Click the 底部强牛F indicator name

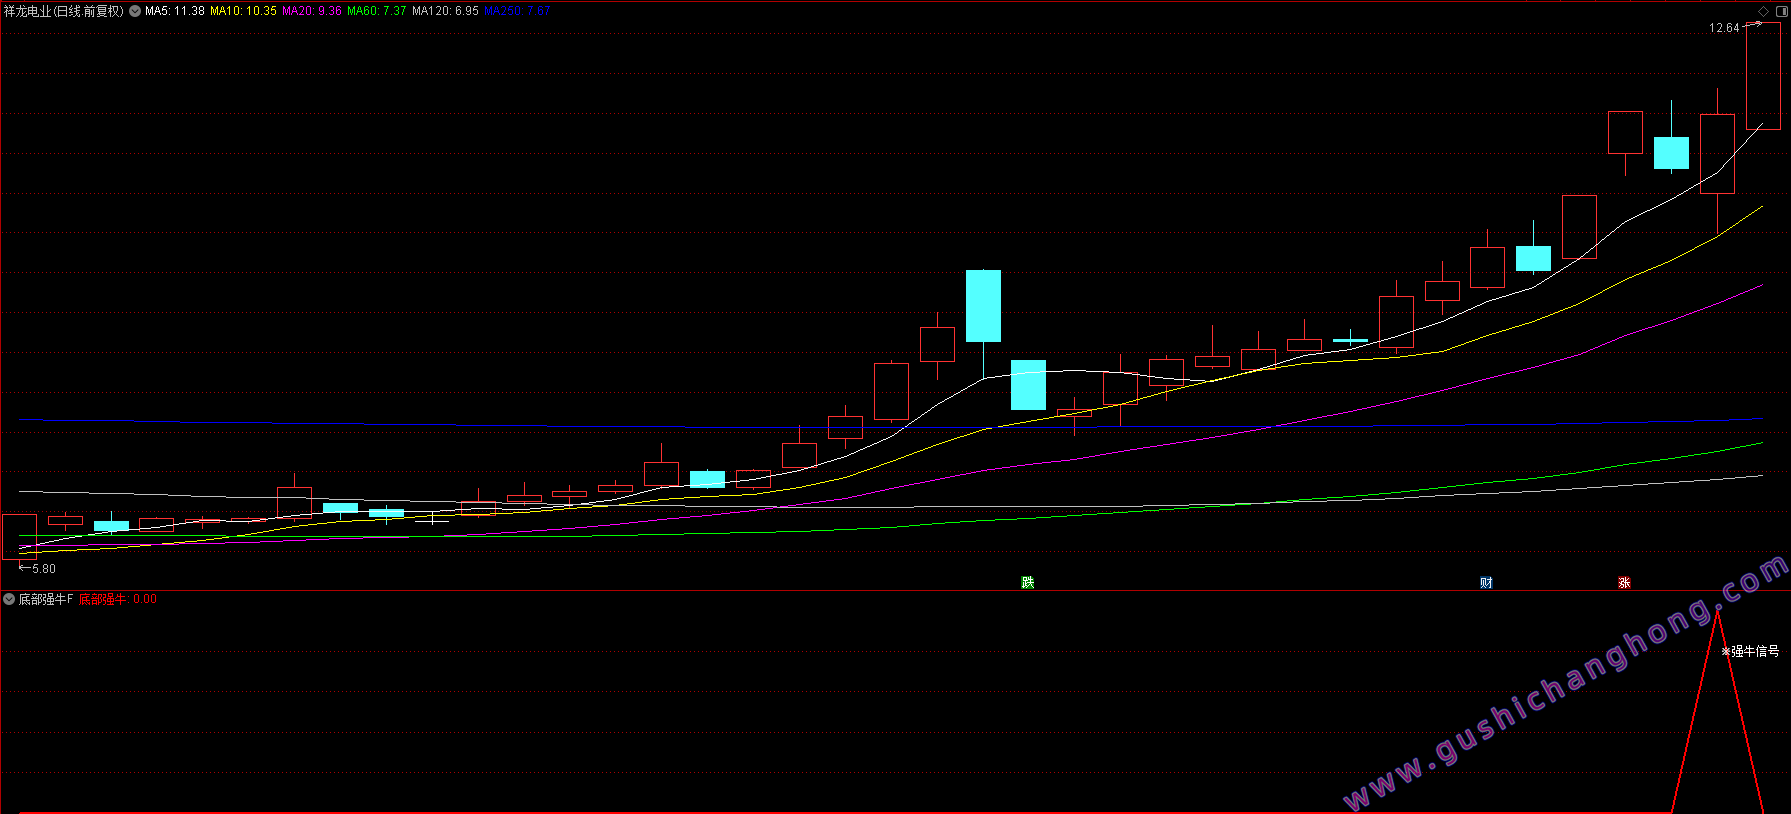46,599
